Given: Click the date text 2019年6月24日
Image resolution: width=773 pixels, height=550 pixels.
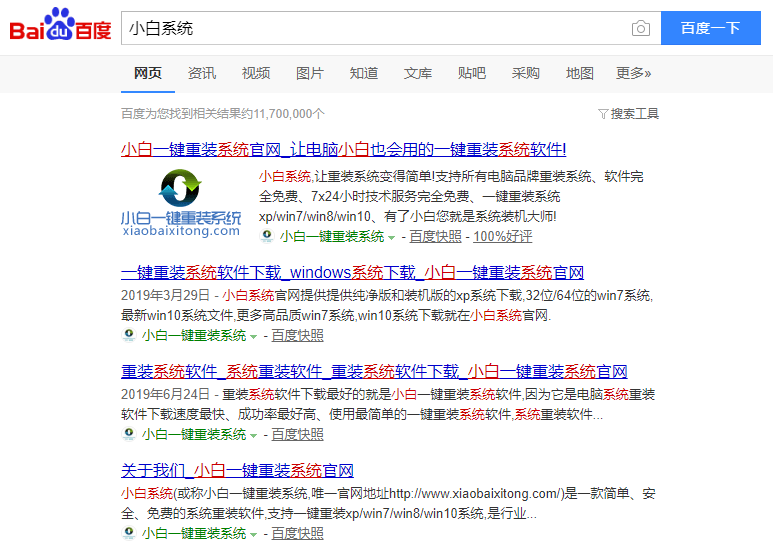Looking at the screenshot, I should pyautogui.click(x=166, y=394).
